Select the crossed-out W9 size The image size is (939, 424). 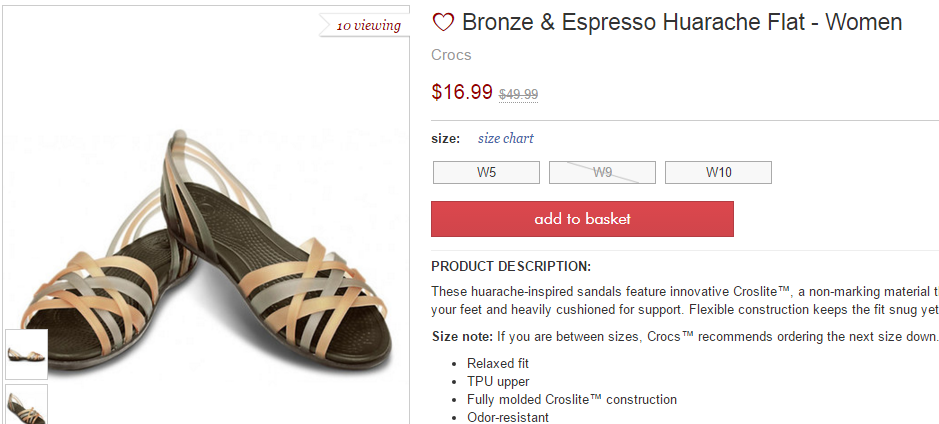click(x=602, y=172)
